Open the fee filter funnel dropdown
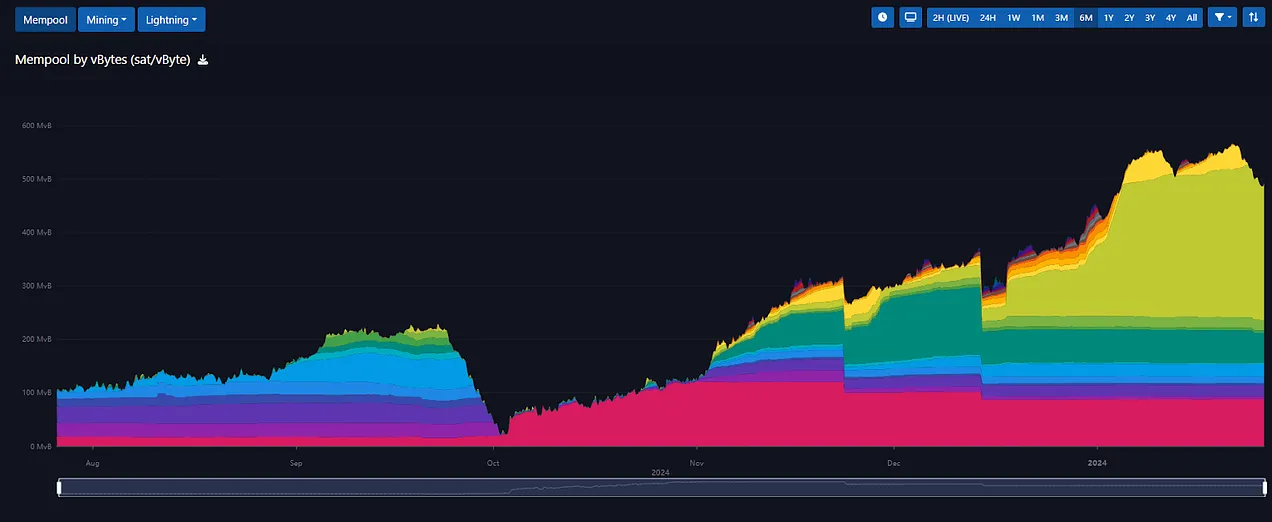 point(1222,17)
